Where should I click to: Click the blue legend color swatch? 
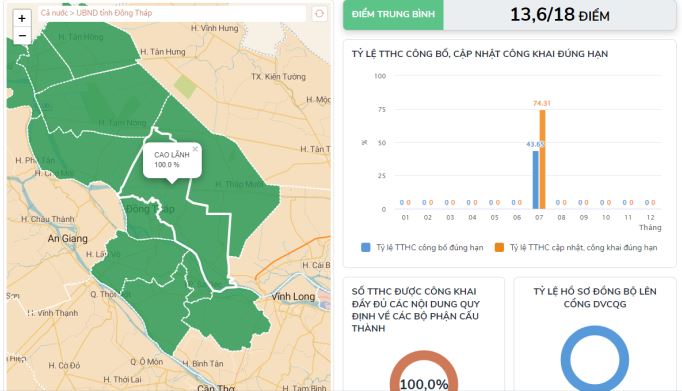coord(366,247)
